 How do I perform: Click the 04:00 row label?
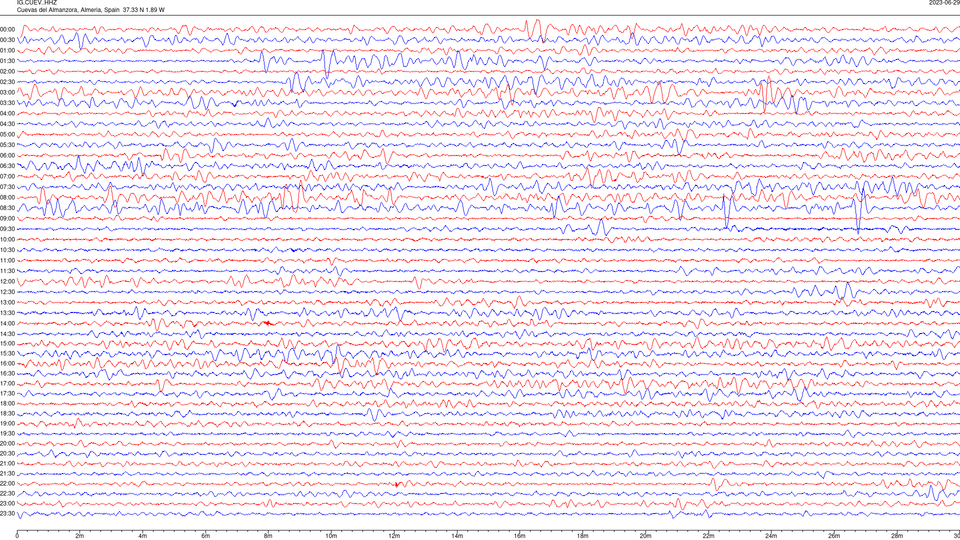click(x=7, y=113)
